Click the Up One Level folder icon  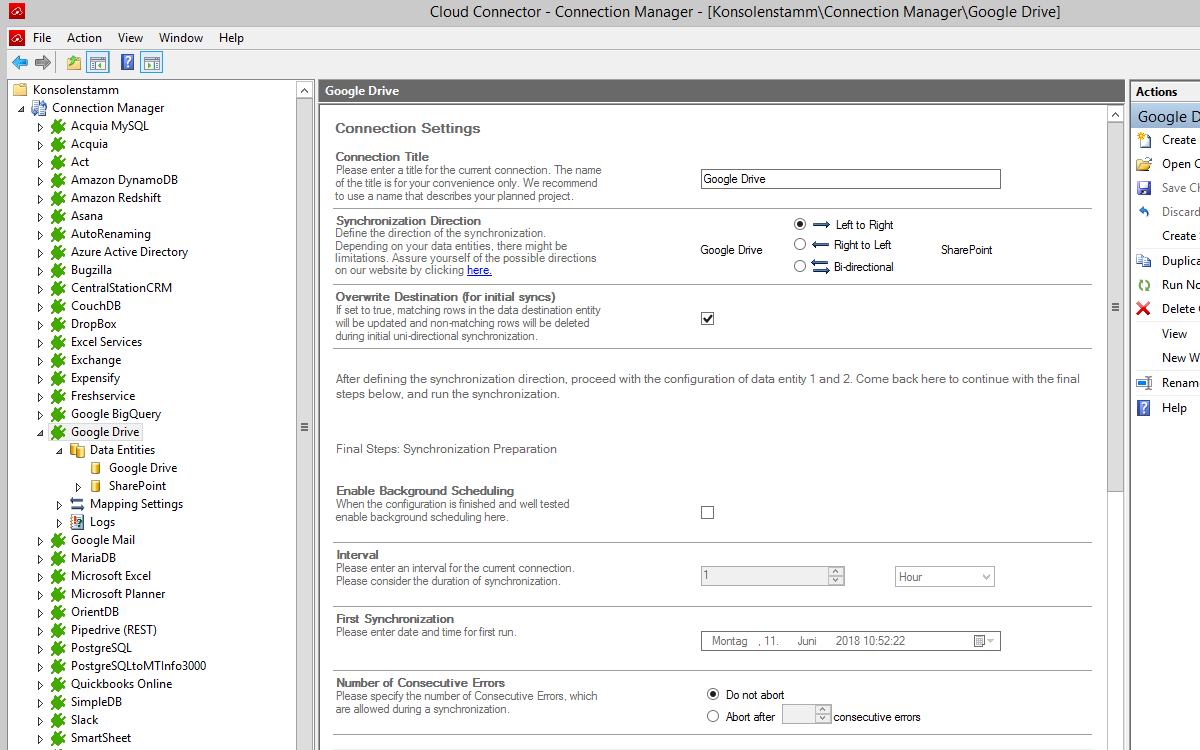tap(74, 63)
